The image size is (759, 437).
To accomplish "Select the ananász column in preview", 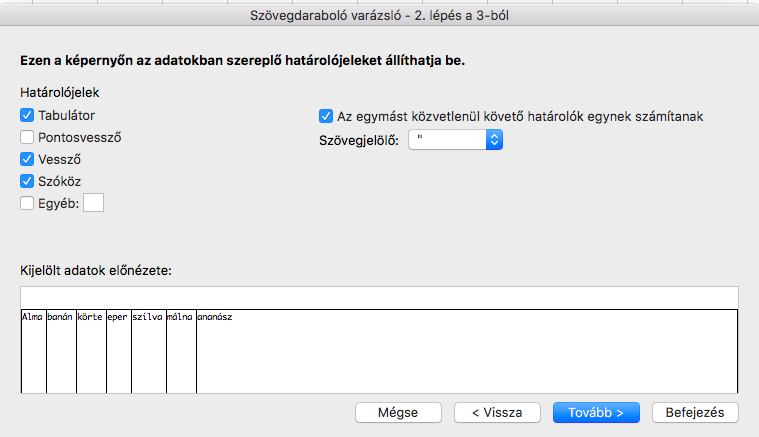I will tap(467, 351).
